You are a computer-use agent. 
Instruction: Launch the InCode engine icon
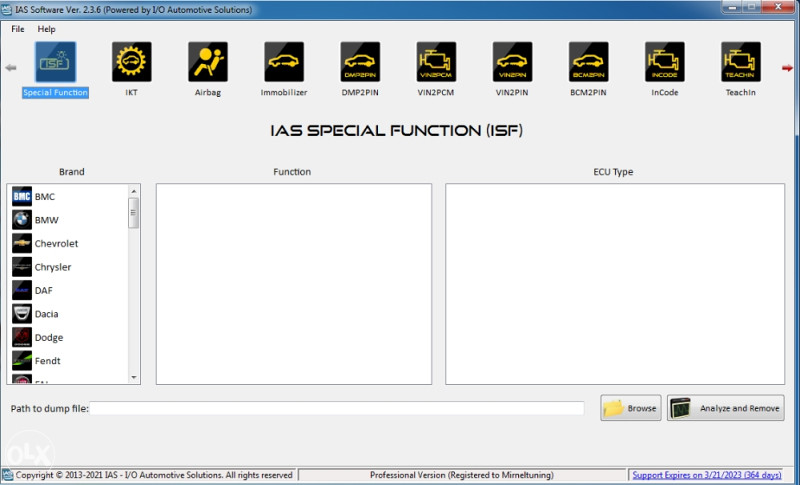coord(665,62)
